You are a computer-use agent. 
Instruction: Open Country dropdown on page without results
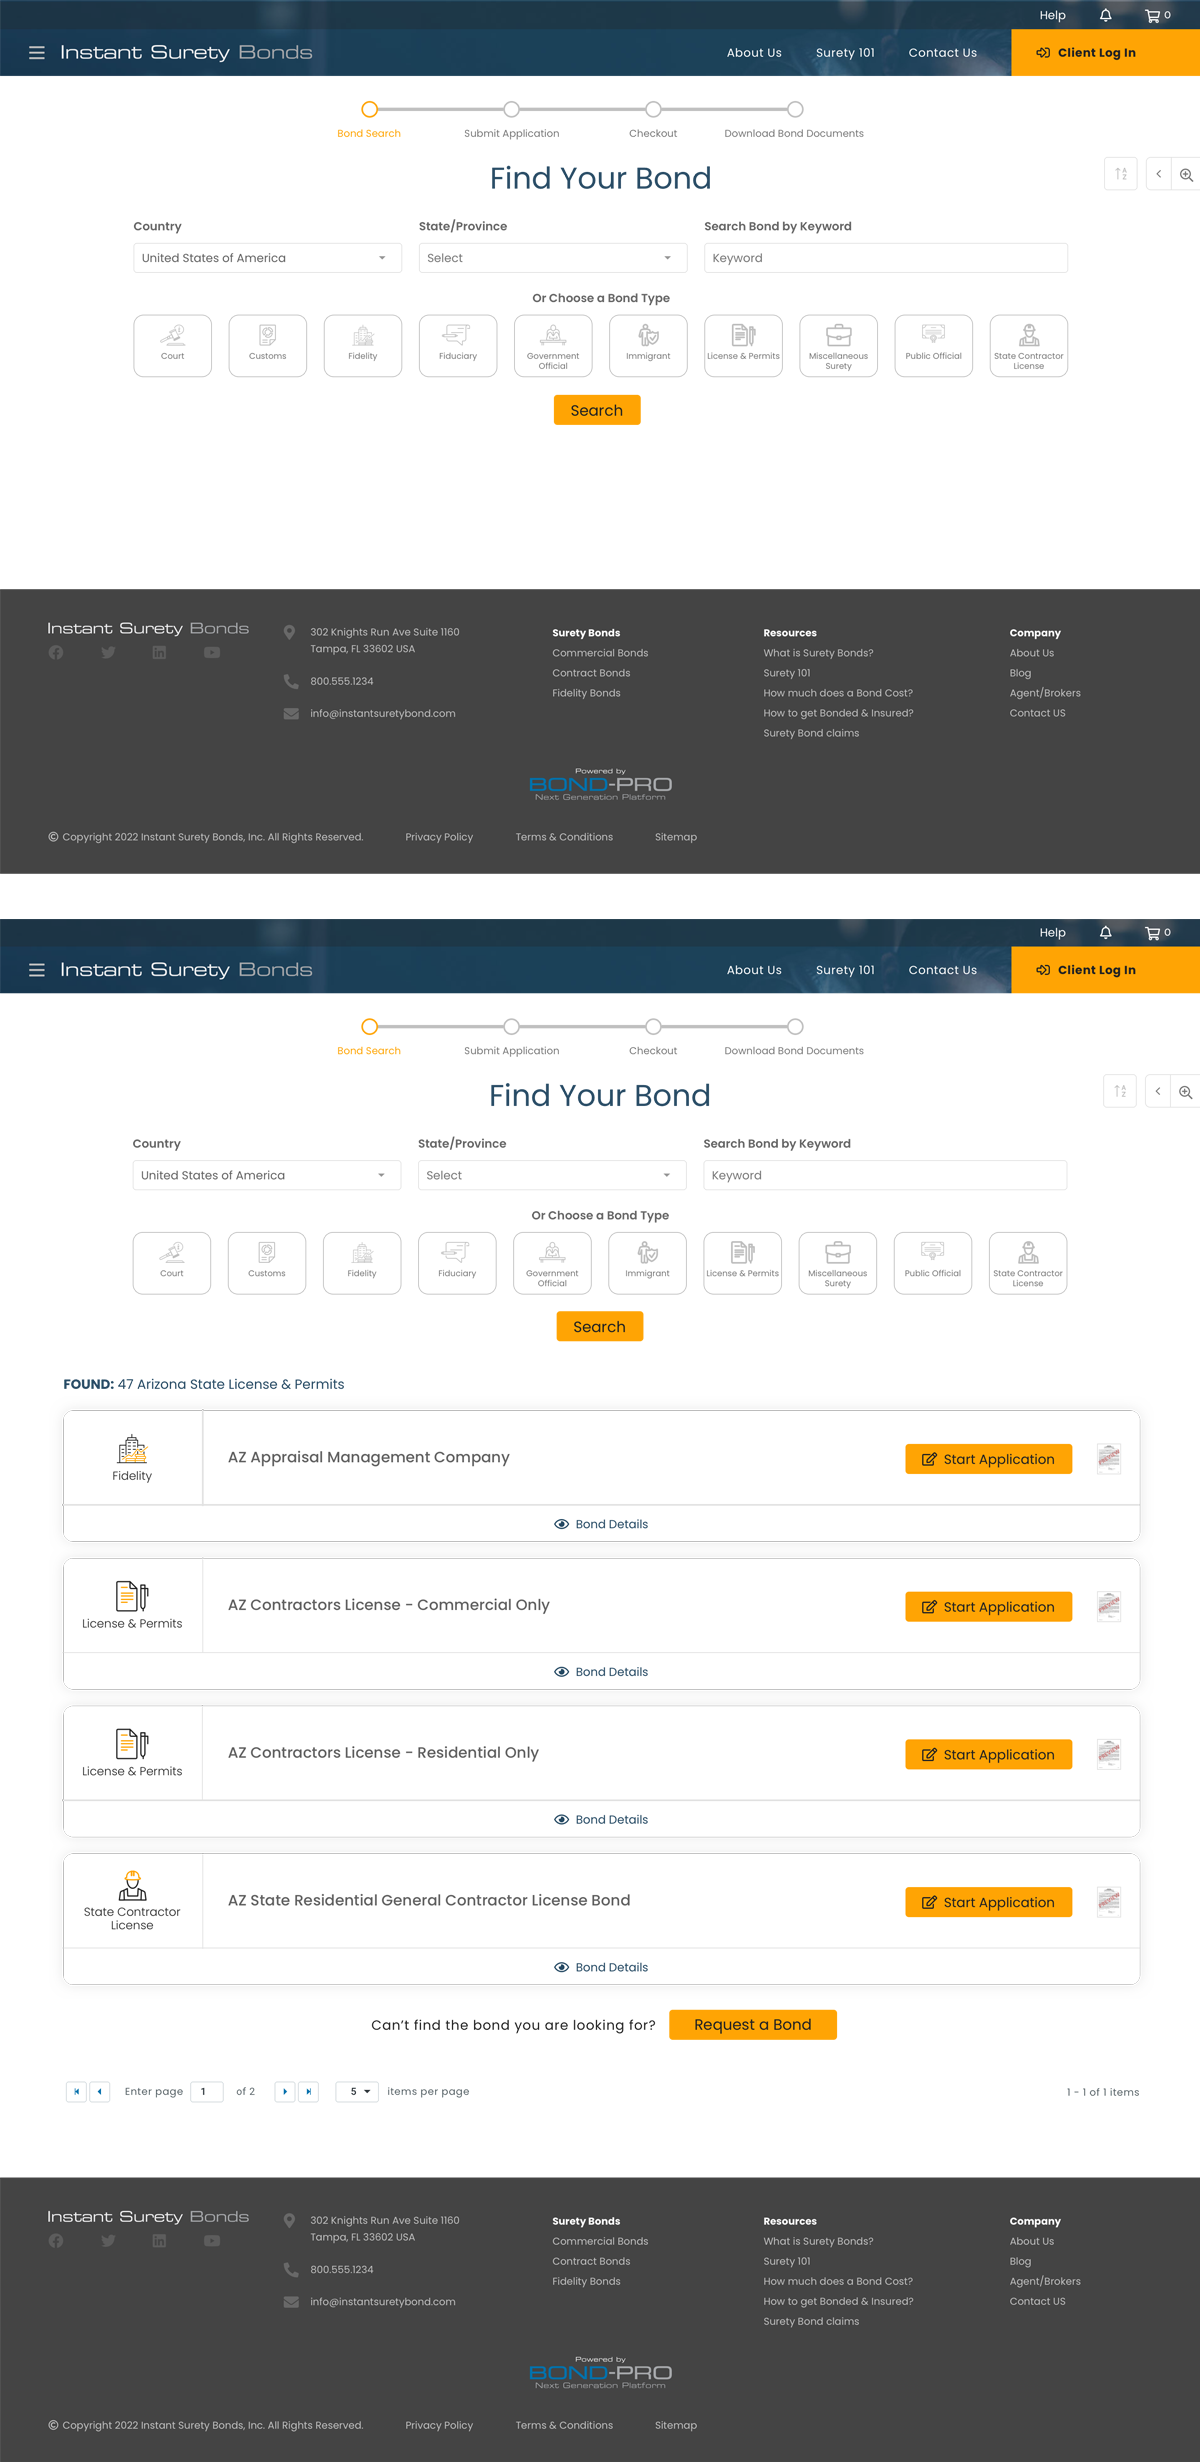click(268, 258)
